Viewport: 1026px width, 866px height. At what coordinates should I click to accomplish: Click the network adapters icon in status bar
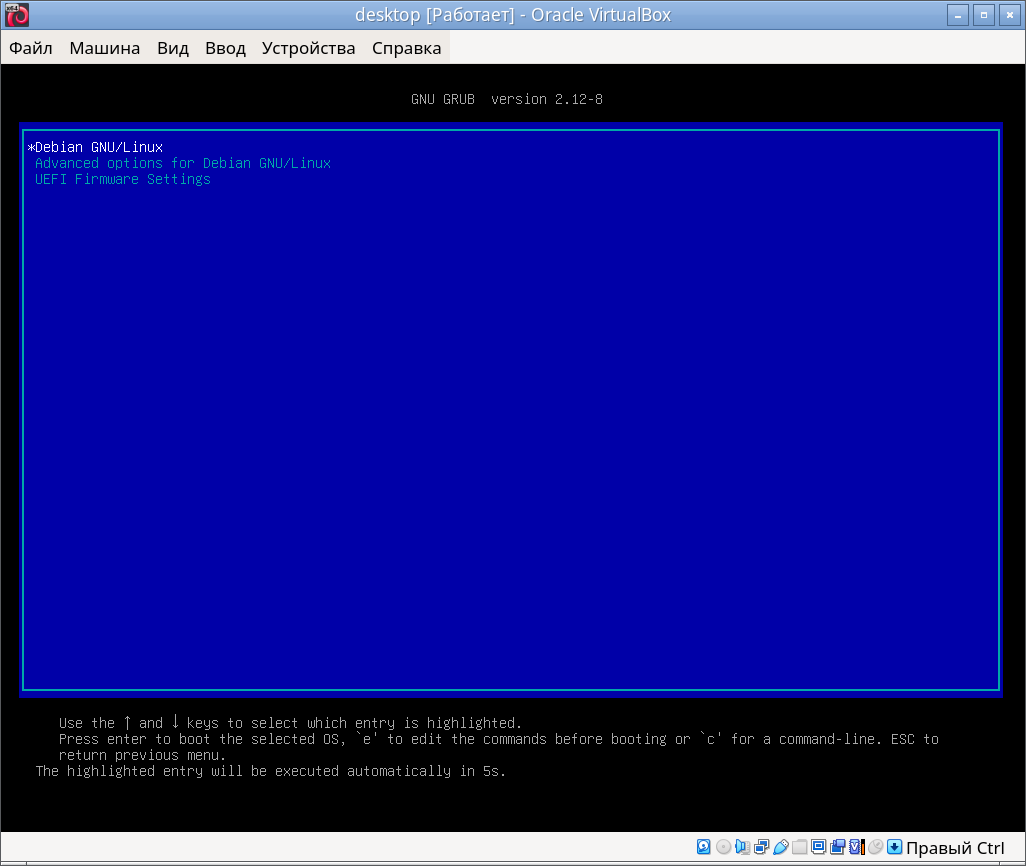761,847
